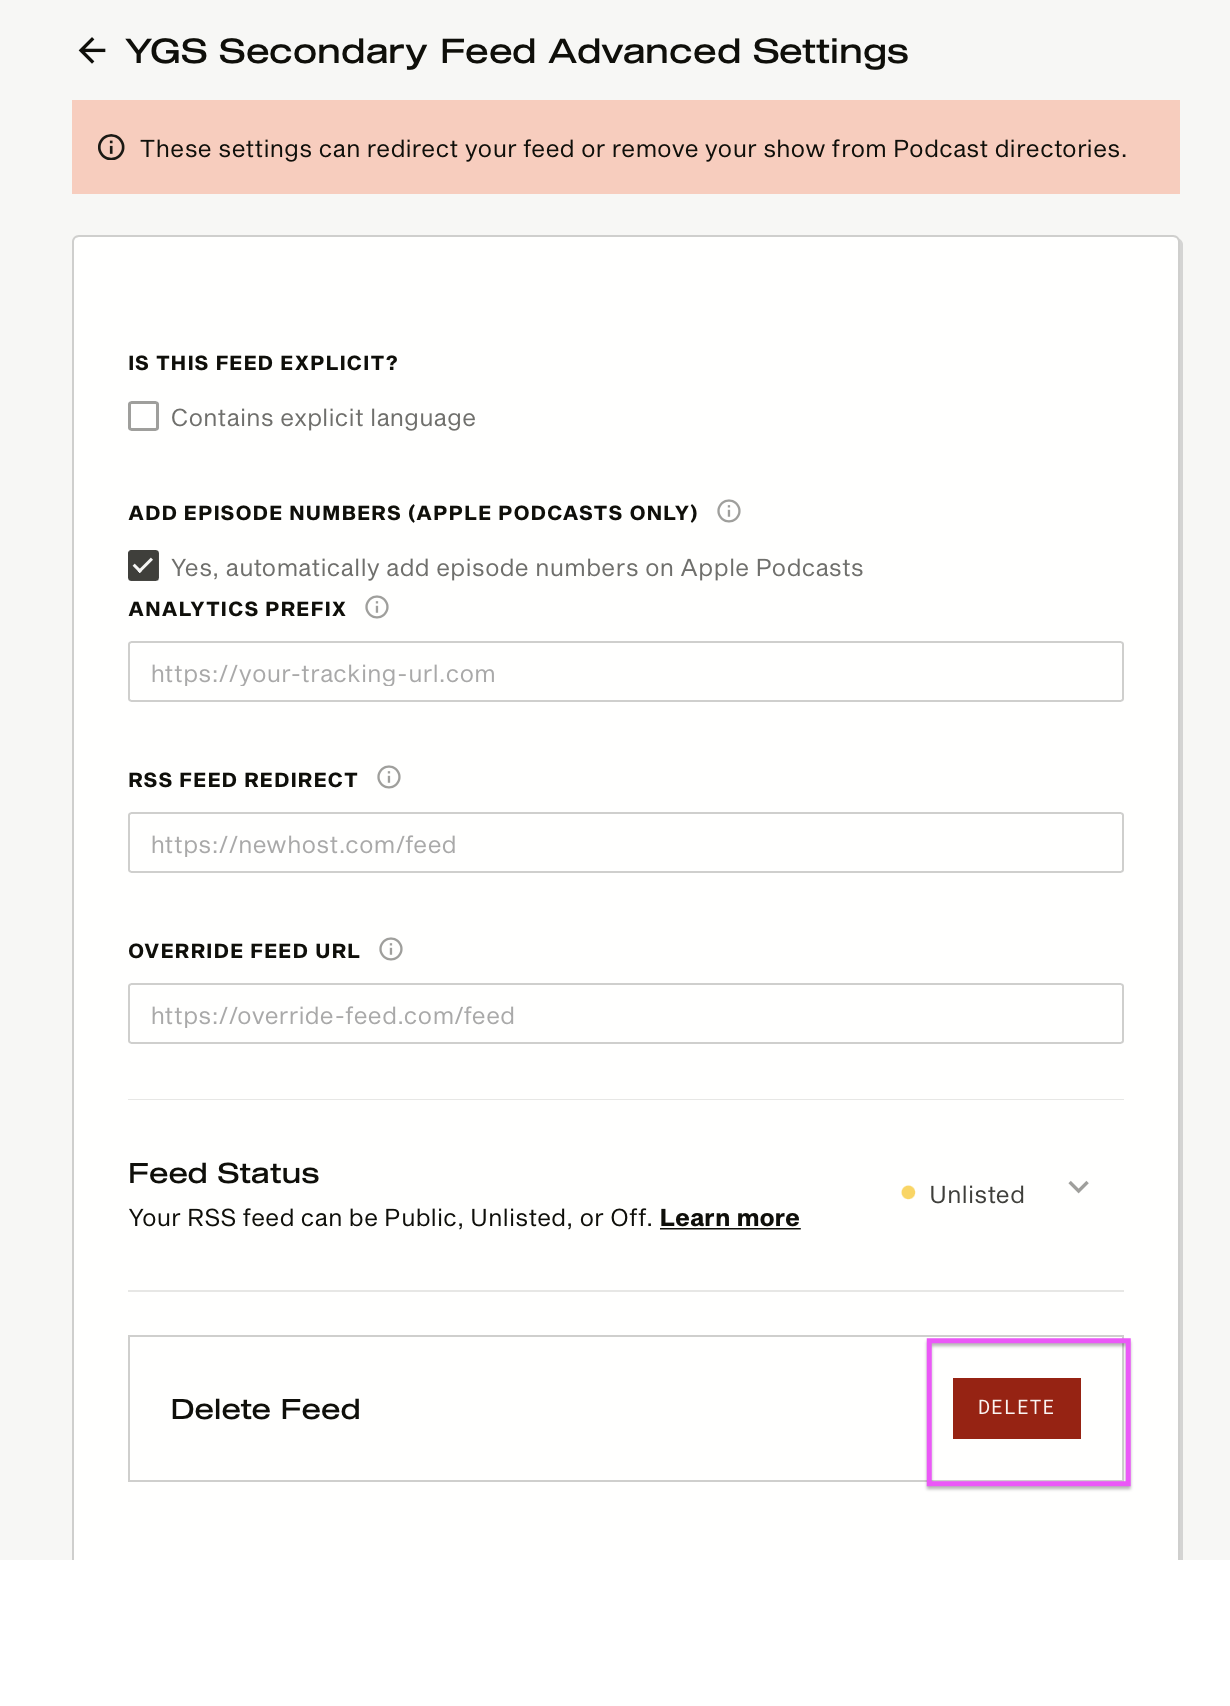Click the info icon in the warning banner
The image size is (1230, 1706).
click(111, 148)
